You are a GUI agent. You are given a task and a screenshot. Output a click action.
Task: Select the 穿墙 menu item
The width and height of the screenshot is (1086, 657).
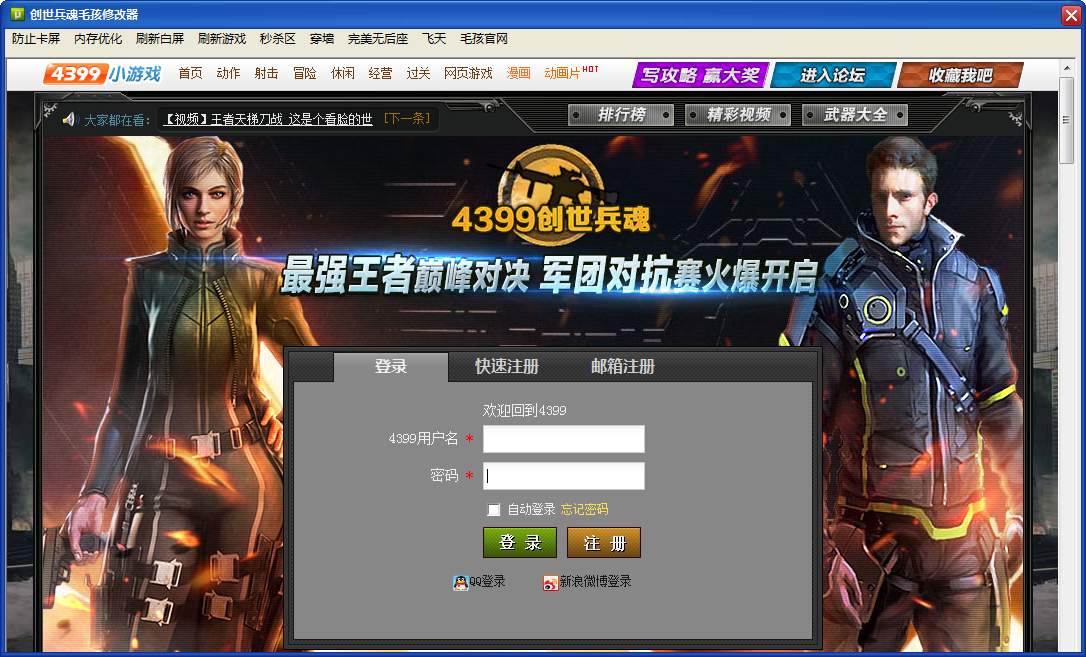(321, 39)
